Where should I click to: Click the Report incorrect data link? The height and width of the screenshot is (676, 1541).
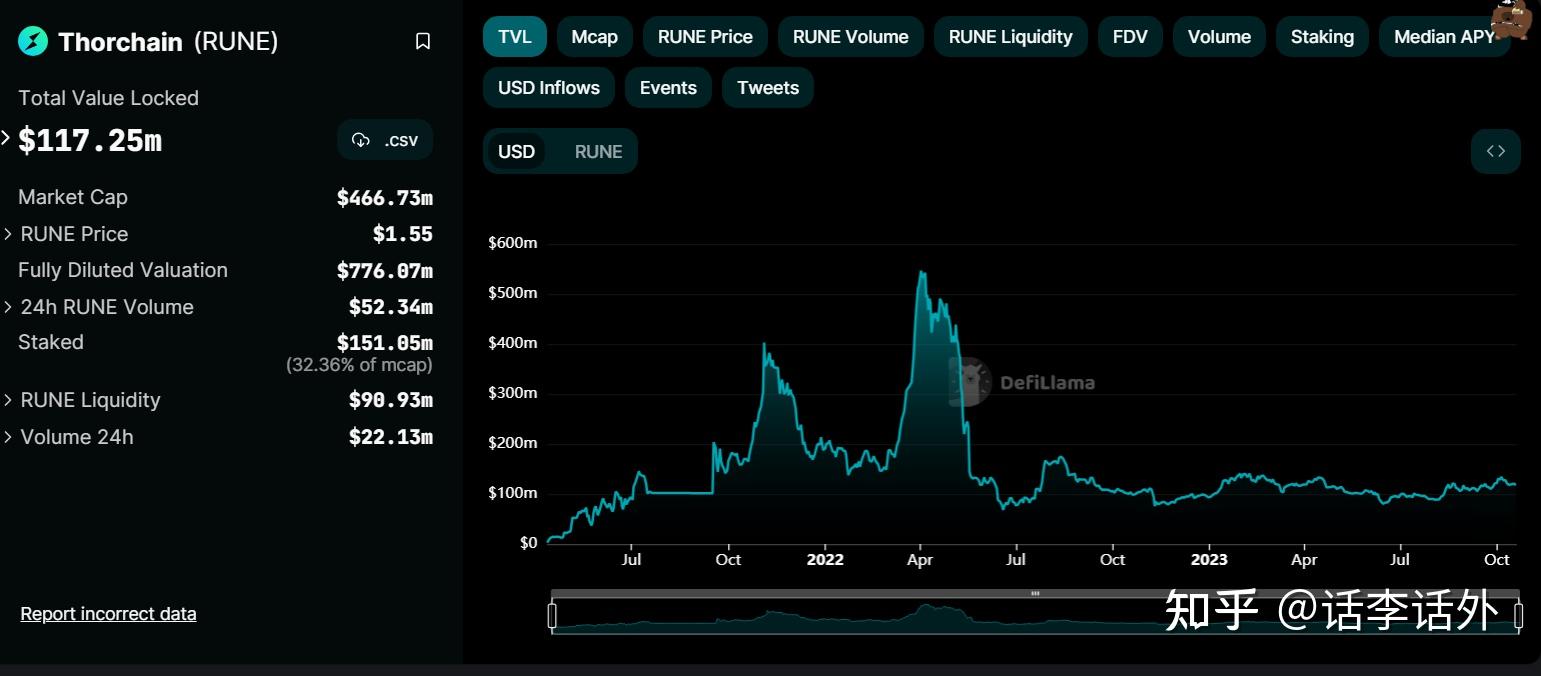(108, 613)
